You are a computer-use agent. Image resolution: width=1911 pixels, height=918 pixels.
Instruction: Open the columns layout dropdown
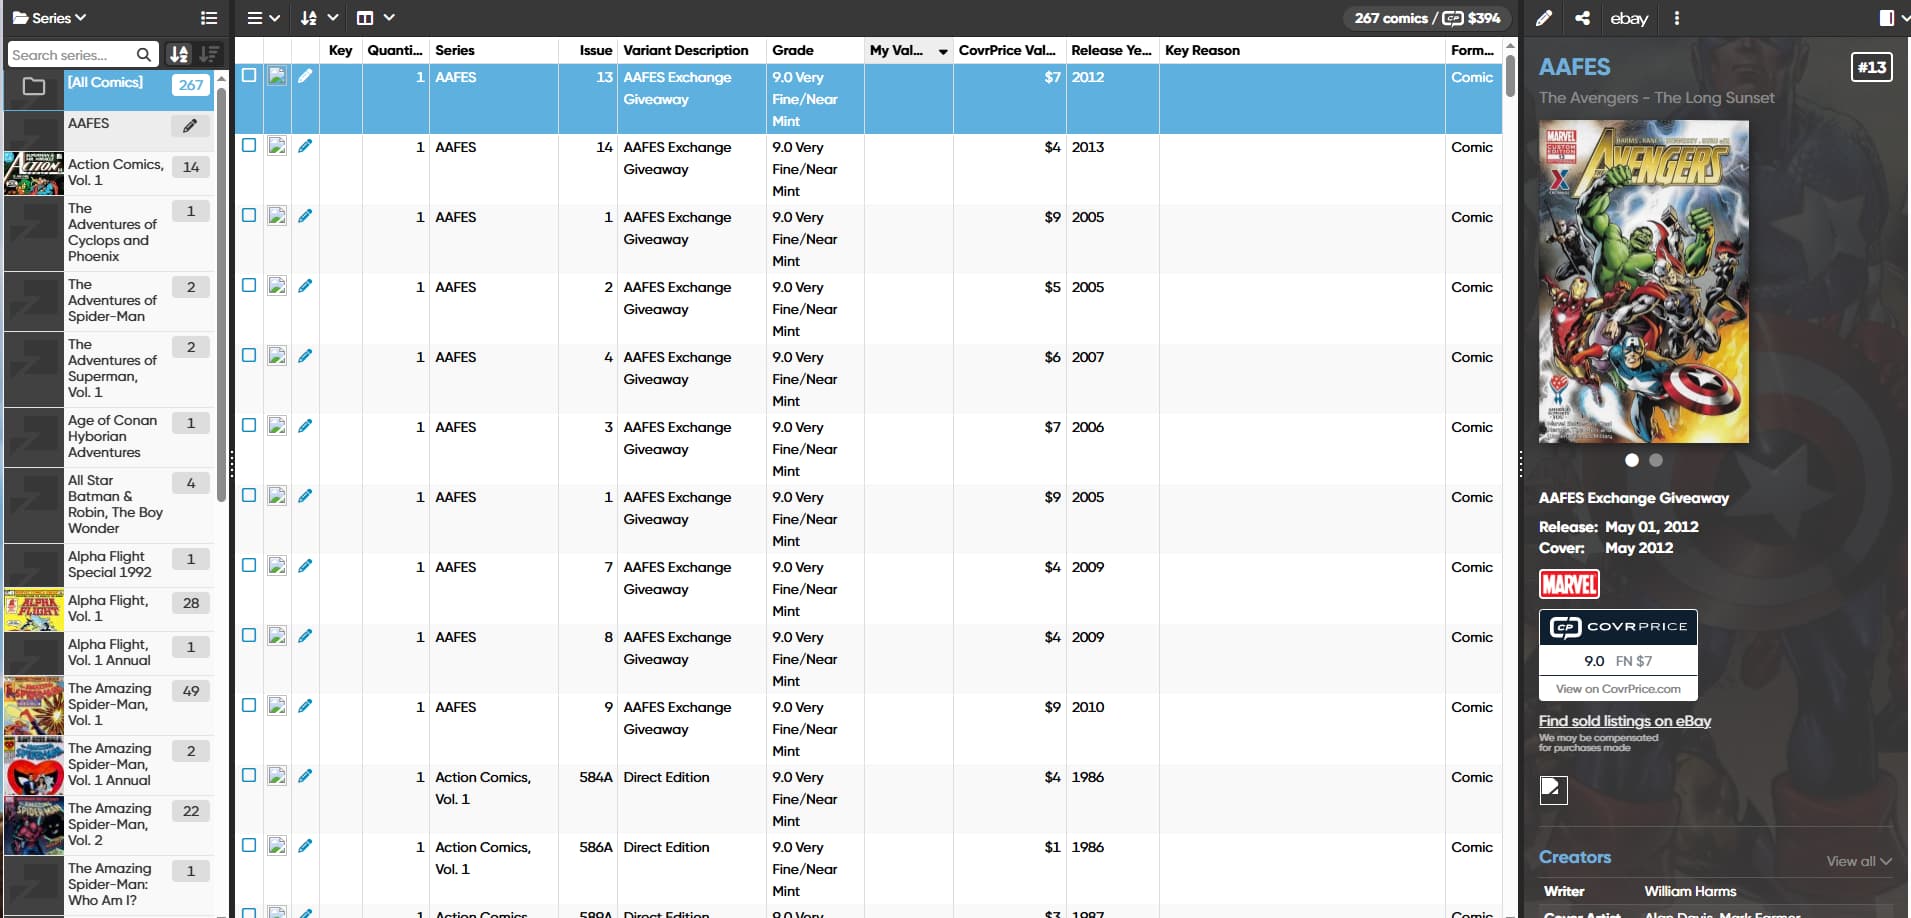[x=376, y=18]
